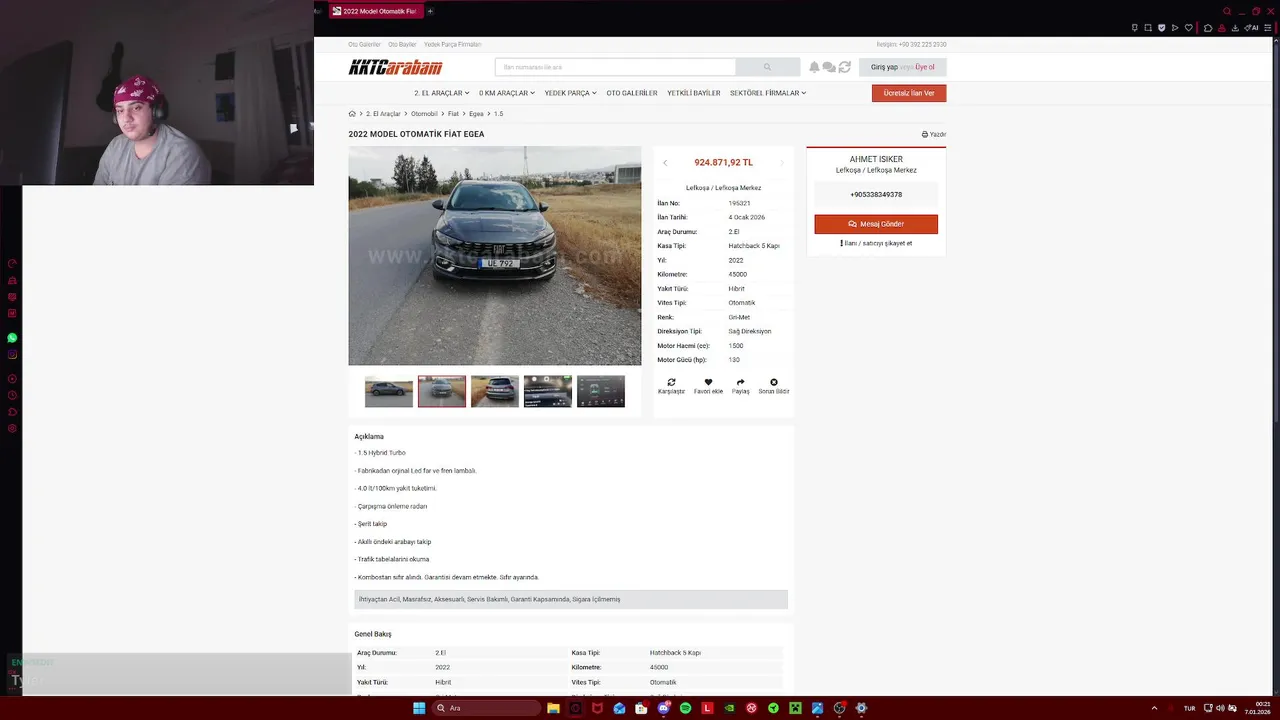The image size is (1280, 720).
Task: Open browser tab search magnifier icon
Action: (1227, 11)
